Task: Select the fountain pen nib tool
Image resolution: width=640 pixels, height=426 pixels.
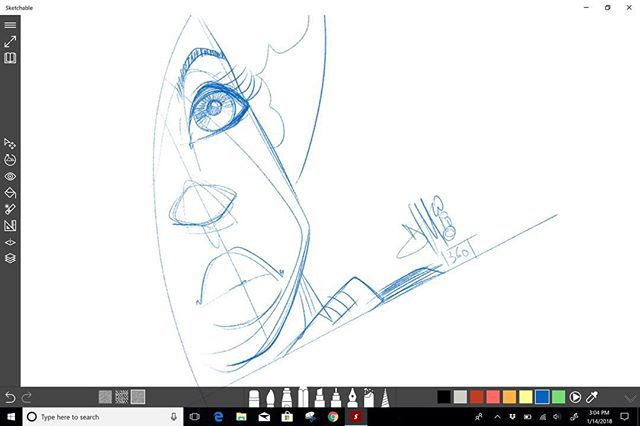Action: click(352, 398)
